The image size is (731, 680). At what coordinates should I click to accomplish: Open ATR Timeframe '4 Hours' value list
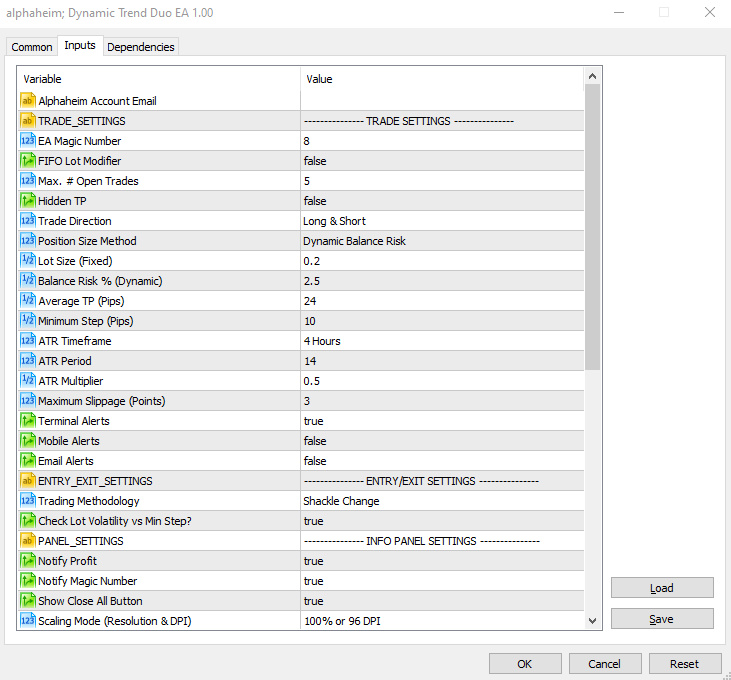[442, 341]
